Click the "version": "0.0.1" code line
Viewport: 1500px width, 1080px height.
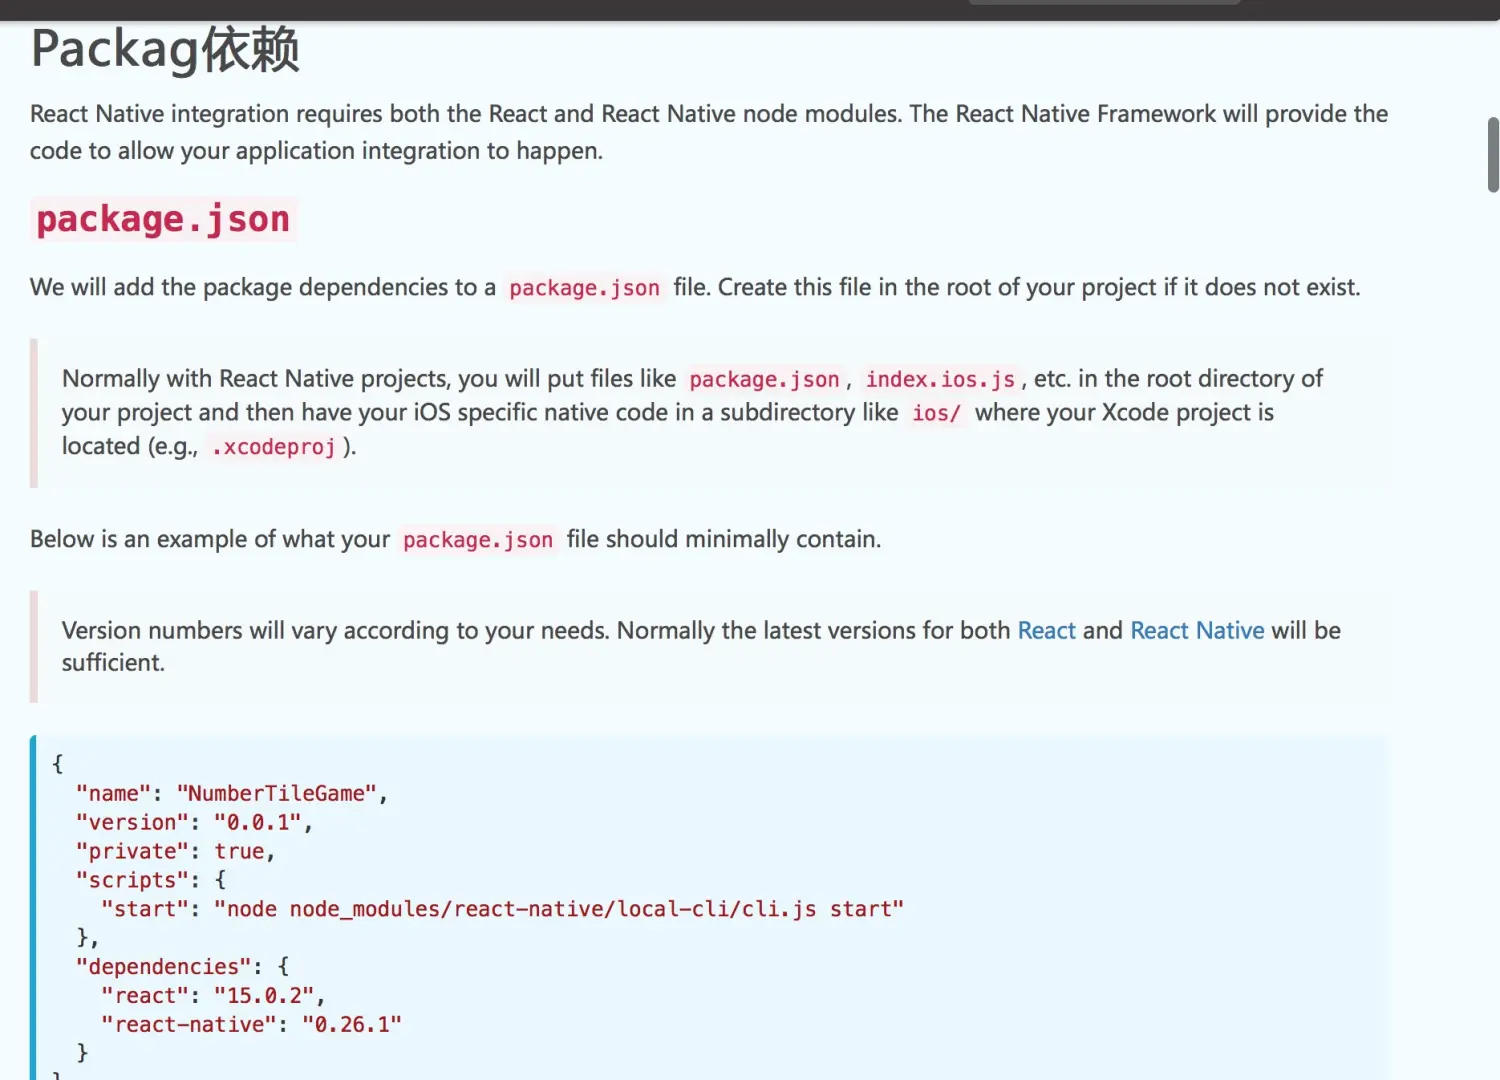coord(194,823)
